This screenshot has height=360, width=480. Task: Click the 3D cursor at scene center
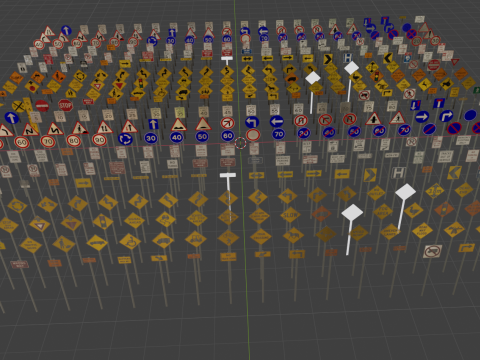240,143
